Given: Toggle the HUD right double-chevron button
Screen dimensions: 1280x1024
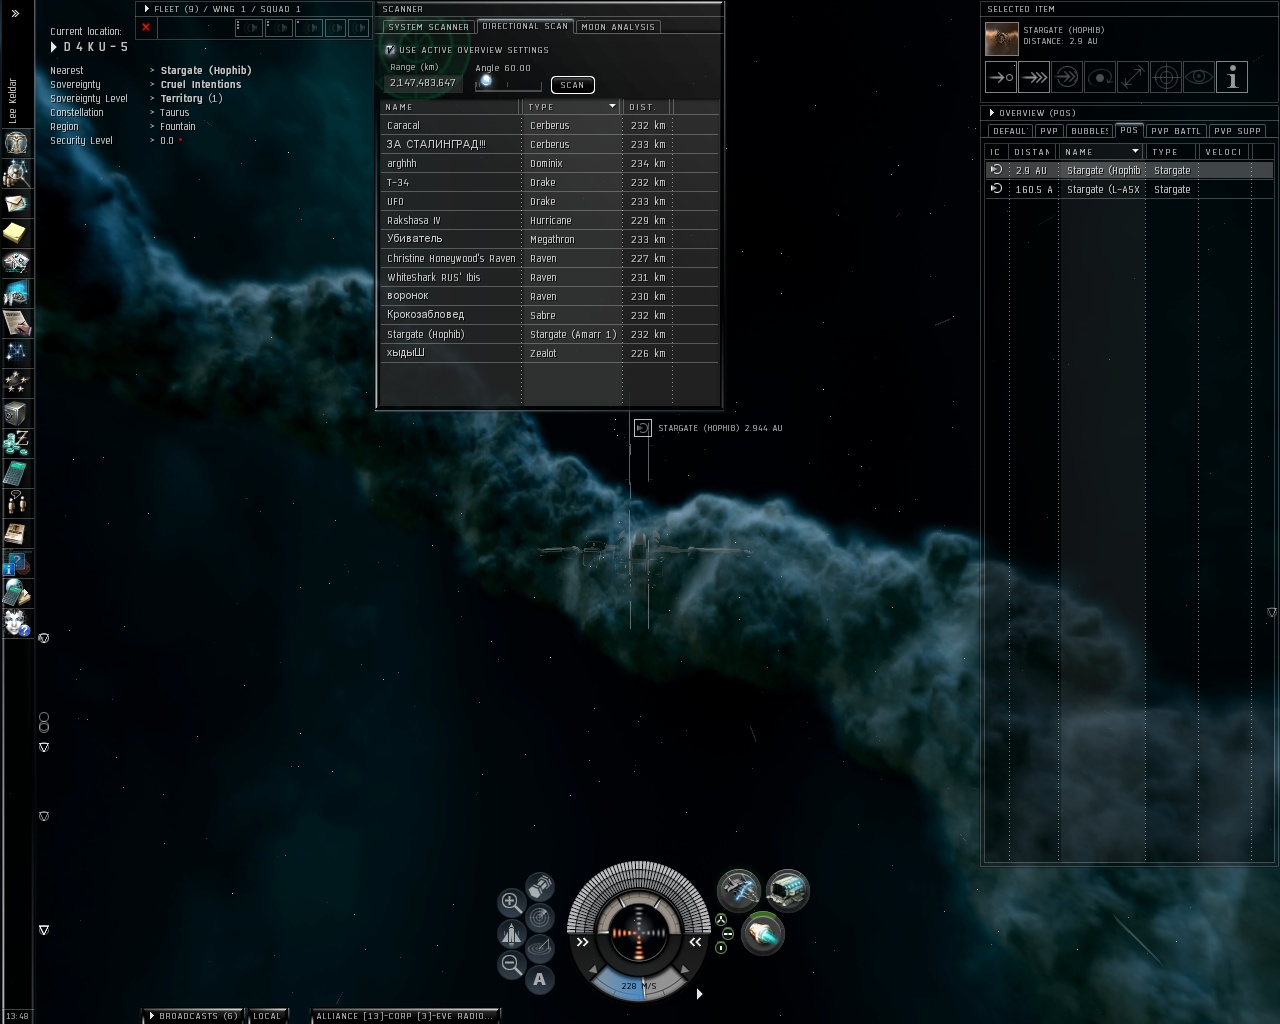Looking at the screenshot, I should click(x=695, y=942).
